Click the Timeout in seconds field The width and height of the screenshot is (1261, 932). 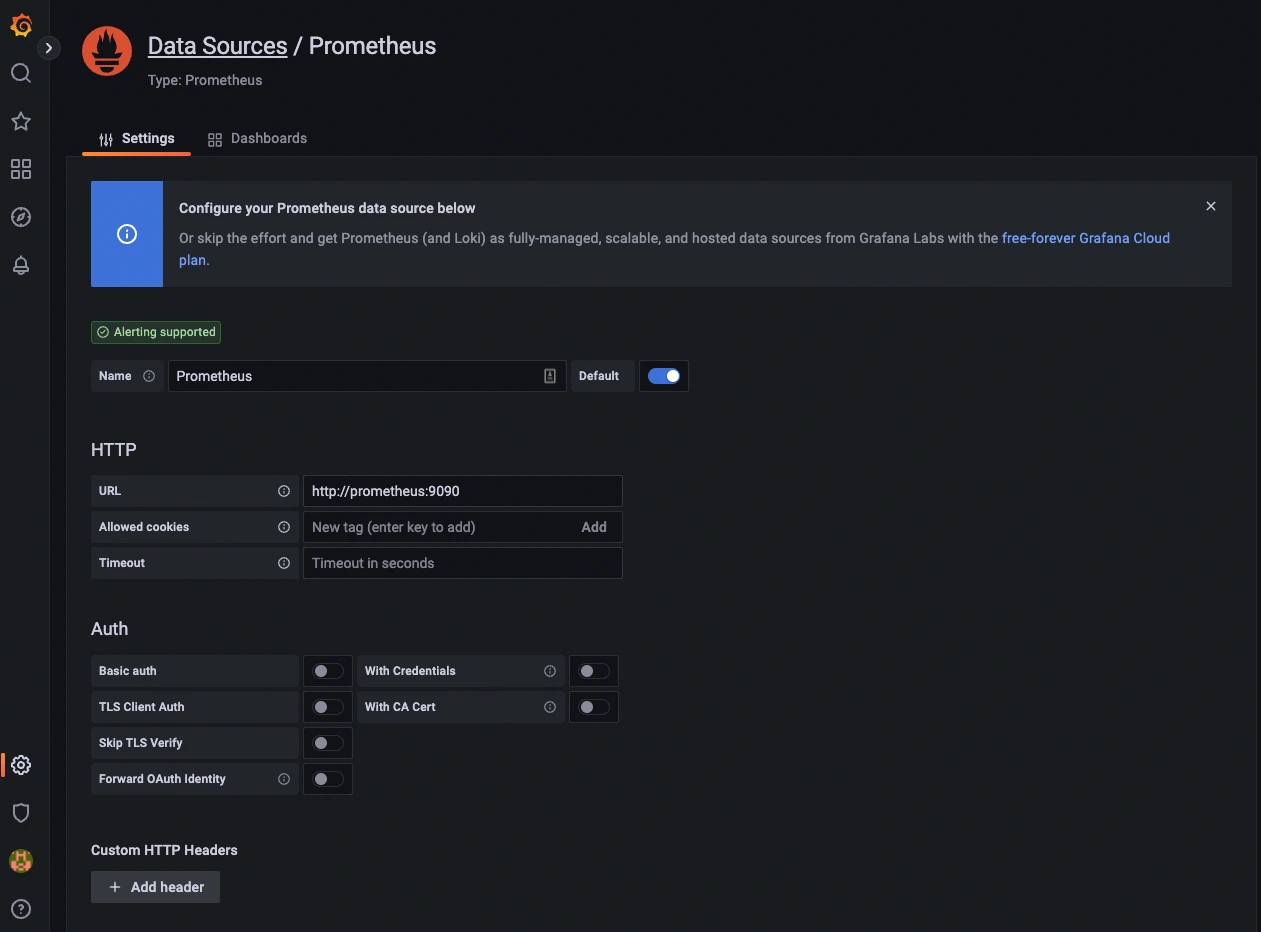point(463,563)
